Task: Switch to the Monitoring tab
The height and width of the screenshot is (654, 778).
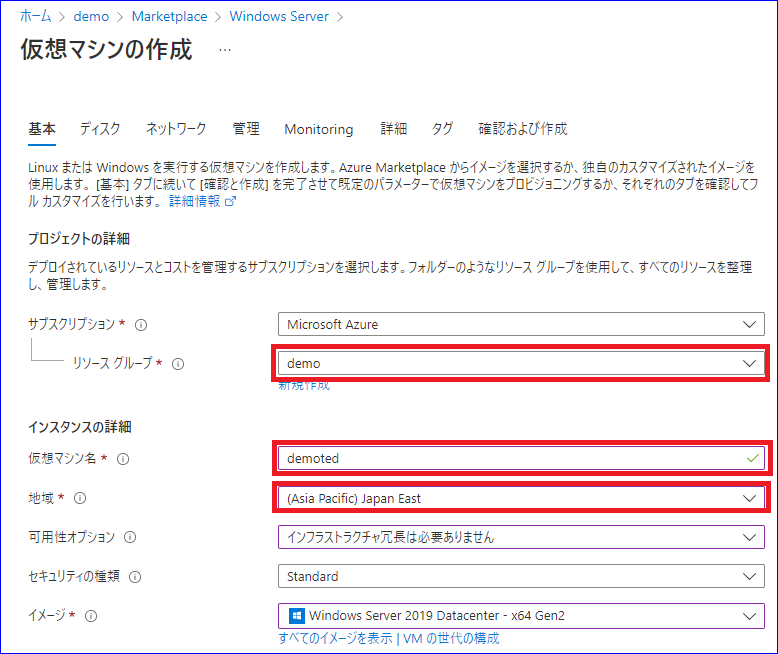Action: [319, 129]
